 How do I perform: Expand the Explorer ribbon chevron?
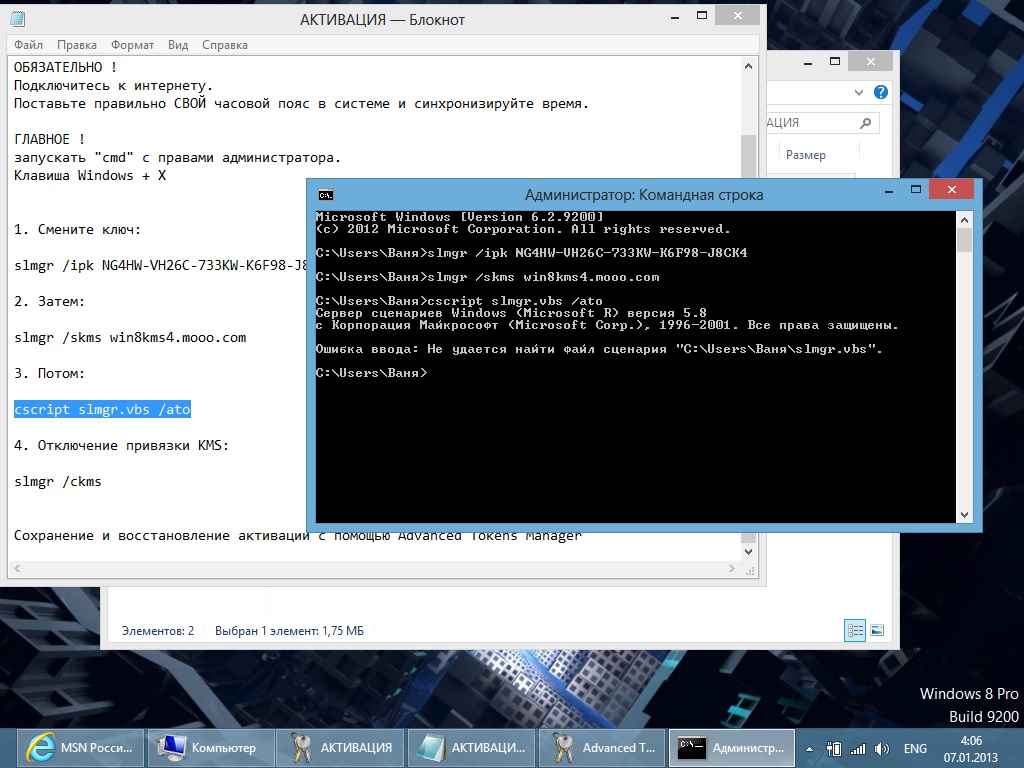[x=859, y=92]
